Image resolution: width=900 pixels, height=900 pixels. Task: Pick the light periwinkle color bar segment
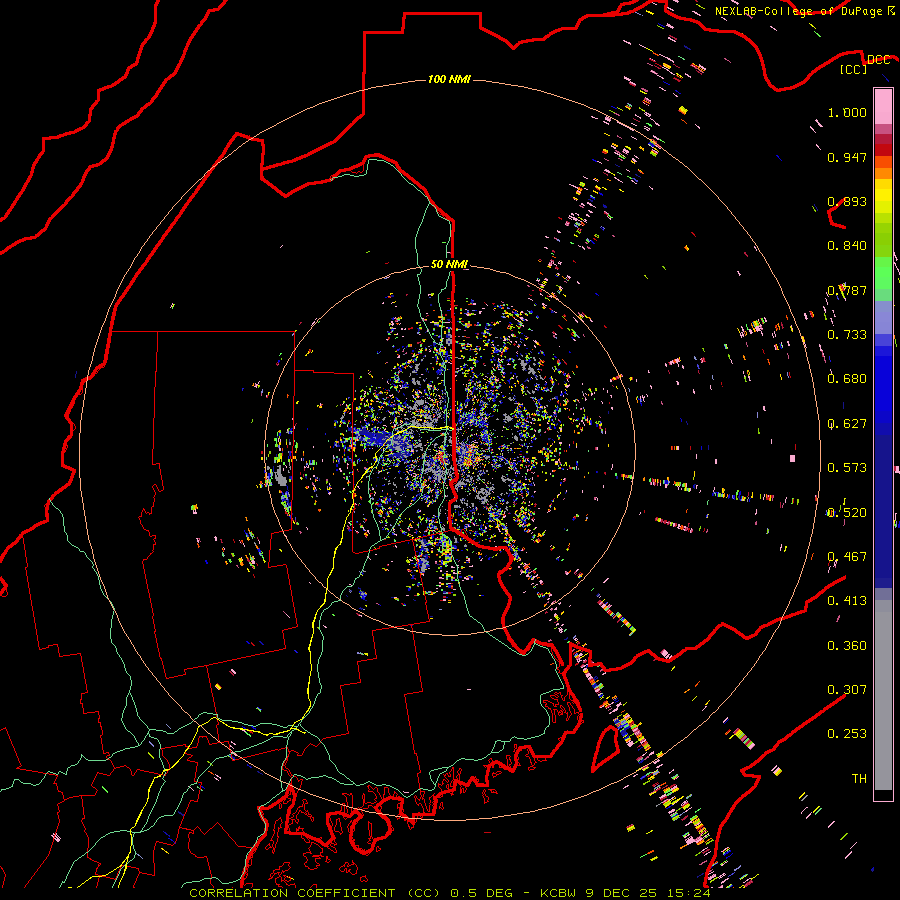tap(883, 317)
